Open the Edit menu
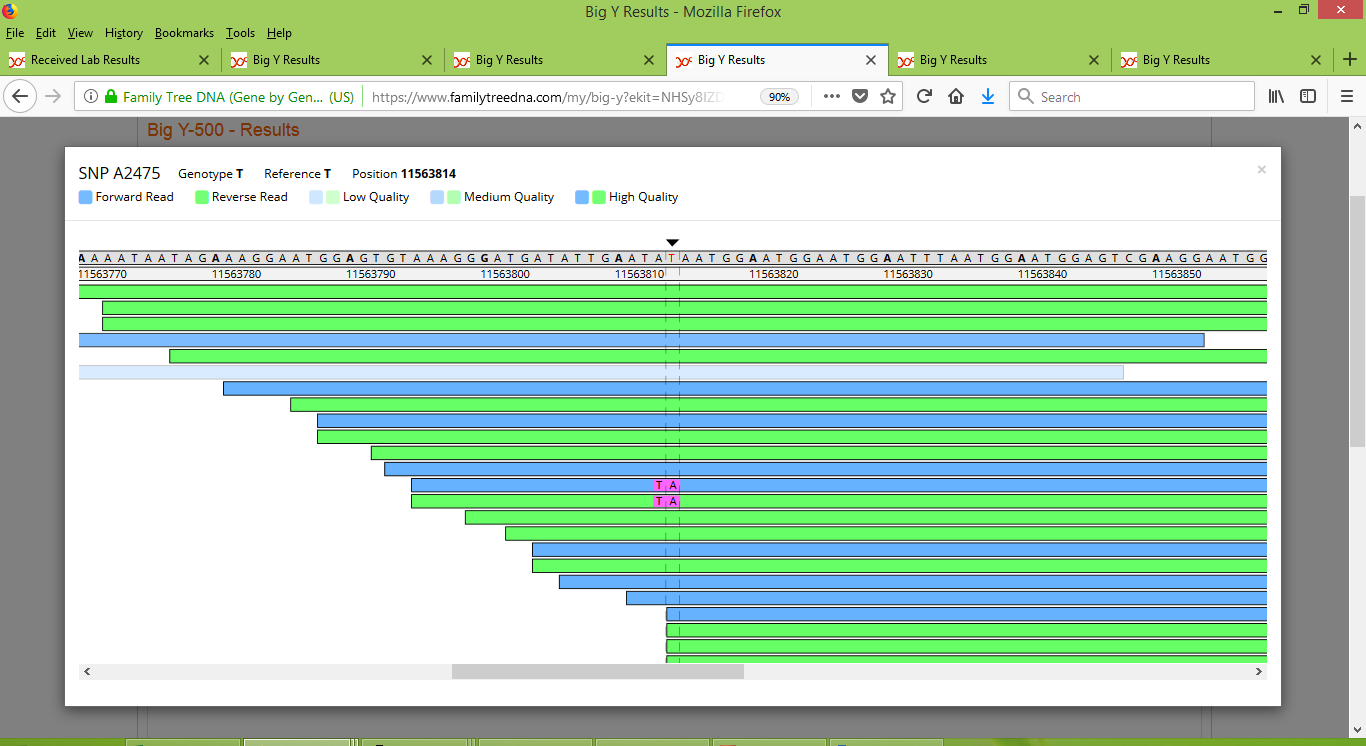 46,33
